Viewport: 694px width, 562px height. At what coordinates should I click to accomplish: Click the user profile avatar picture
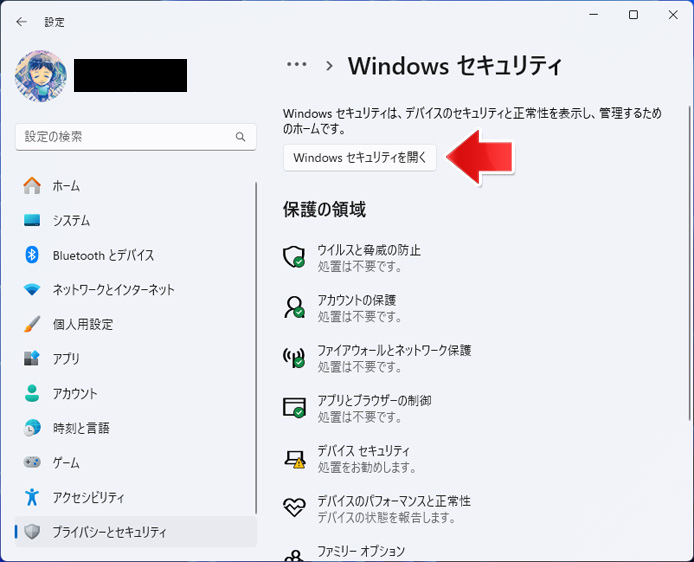point(41,76)
